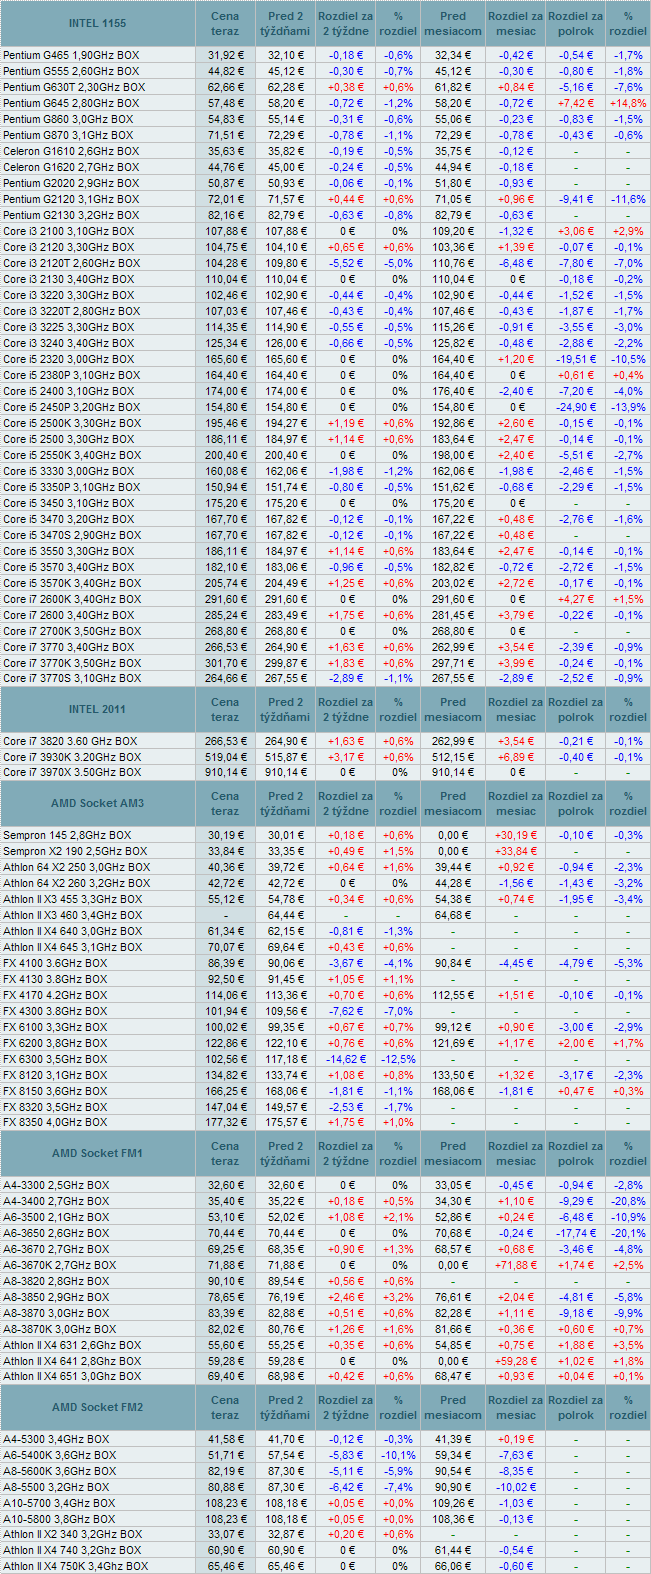Select "FX 4300 3.8GHz BOX" row name
This screenshot has height=1574, width=651.
[56, 1011]
